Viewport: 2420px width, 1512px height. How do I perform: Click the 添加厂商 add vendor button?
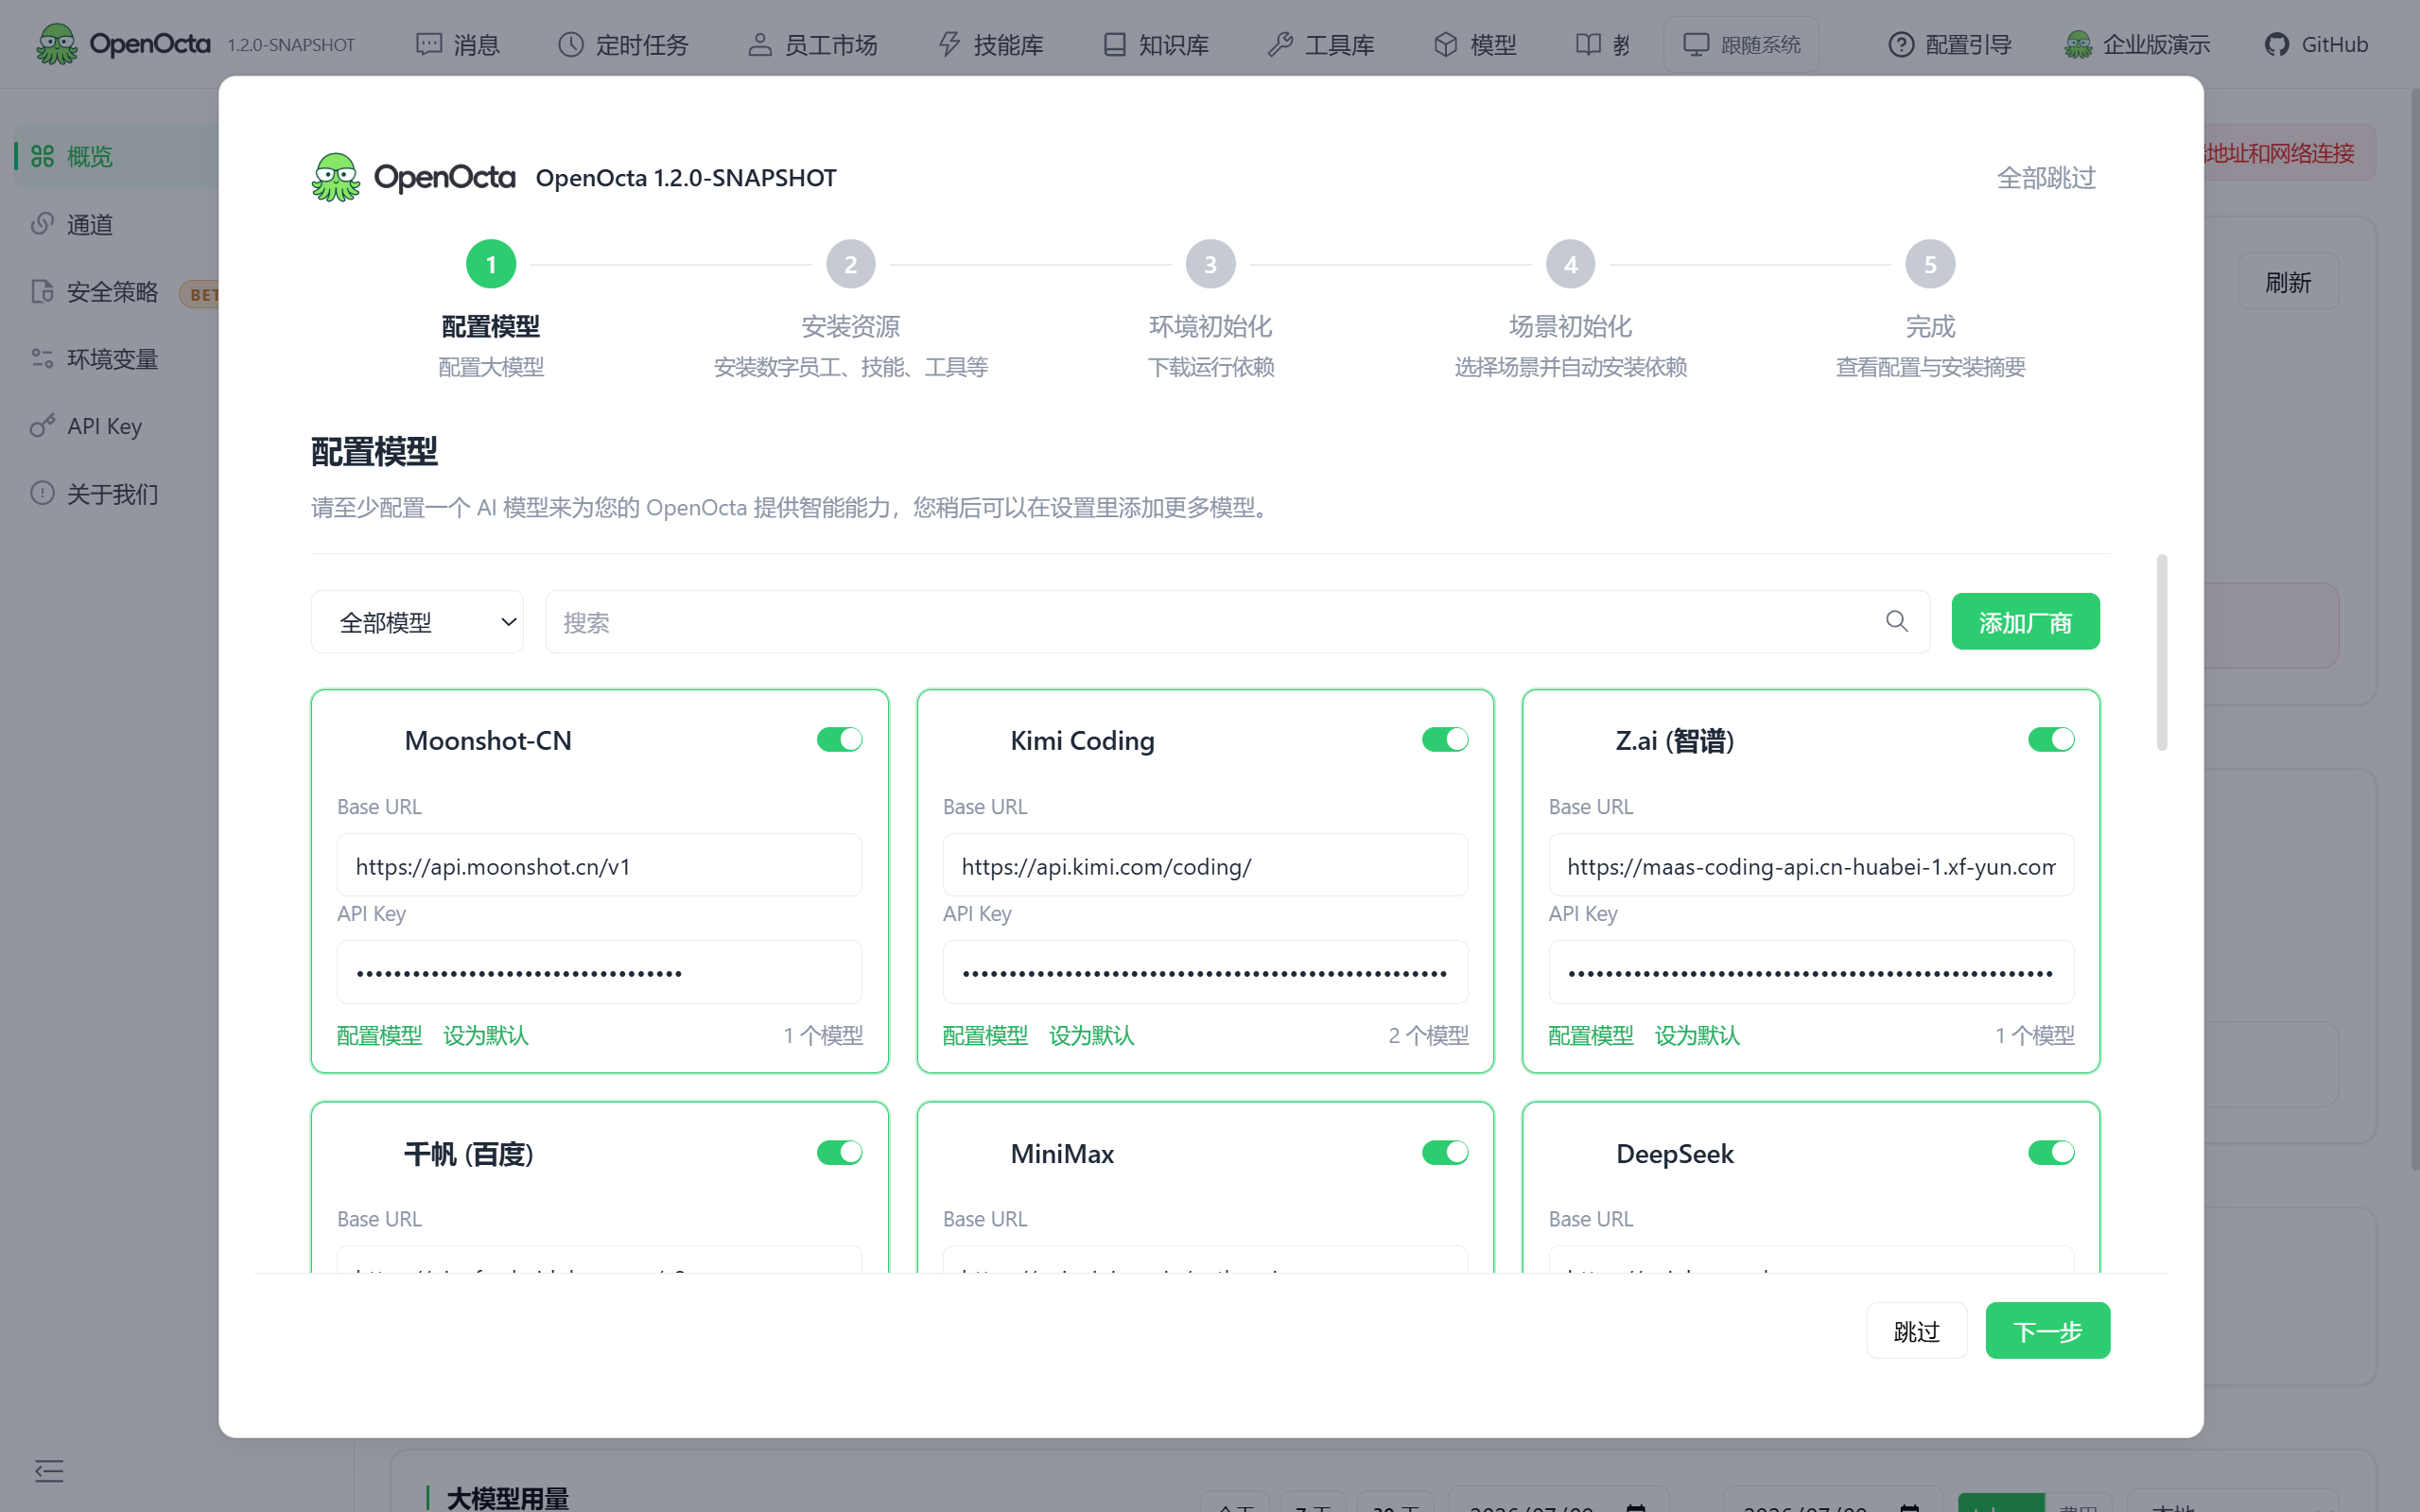point(2025,622)
